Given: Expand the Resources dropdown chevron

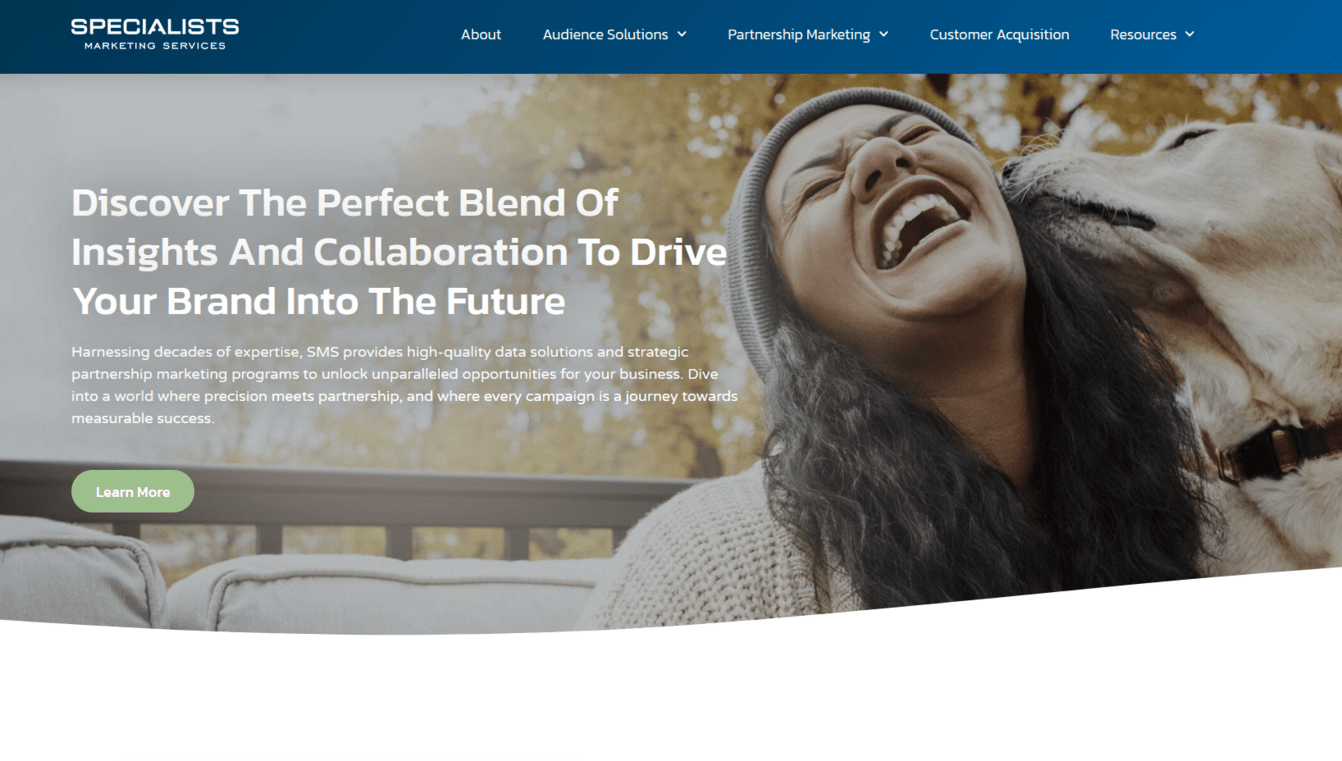Looking at the screenshot, I should [x=1190, y=34].
